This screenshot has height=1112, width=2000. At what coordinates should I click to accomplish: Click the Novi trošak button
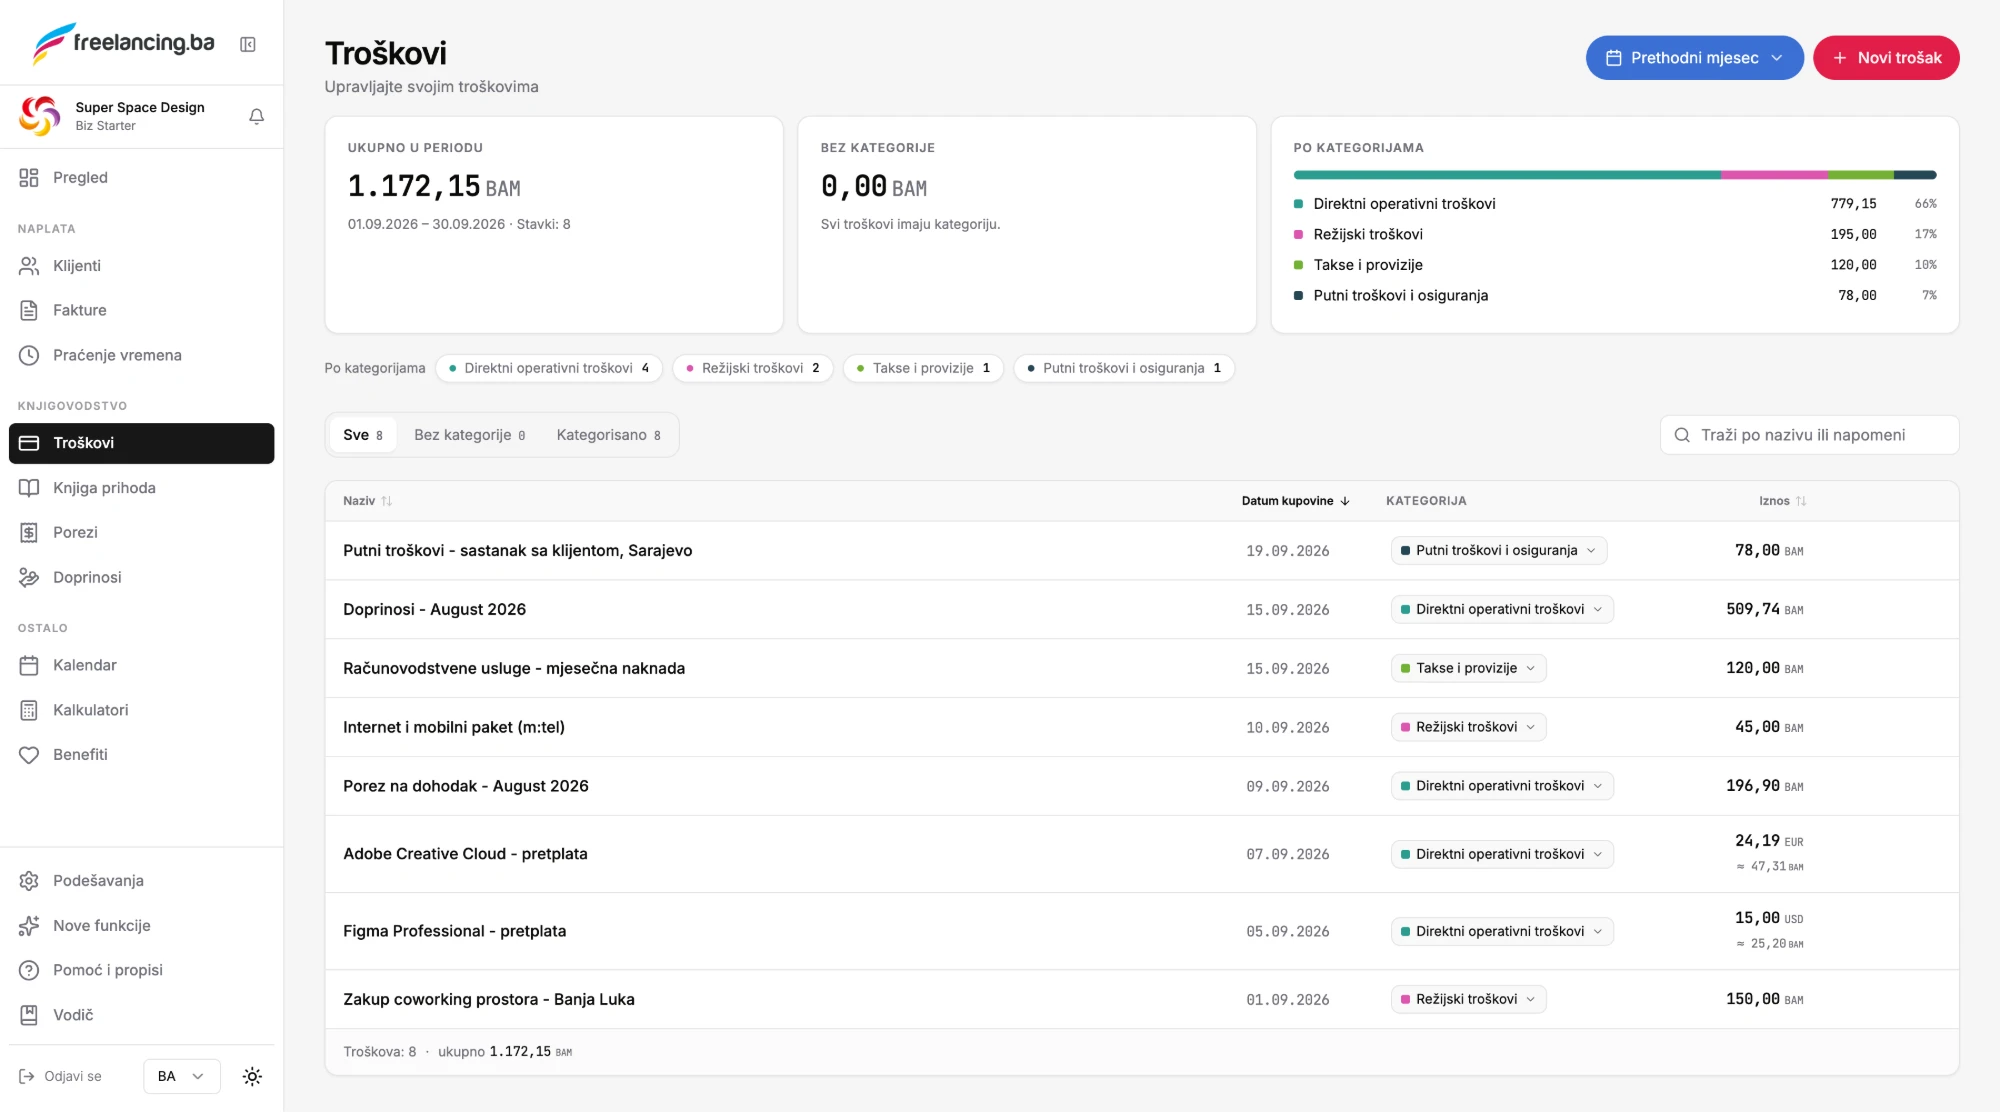click(1886, 58)
